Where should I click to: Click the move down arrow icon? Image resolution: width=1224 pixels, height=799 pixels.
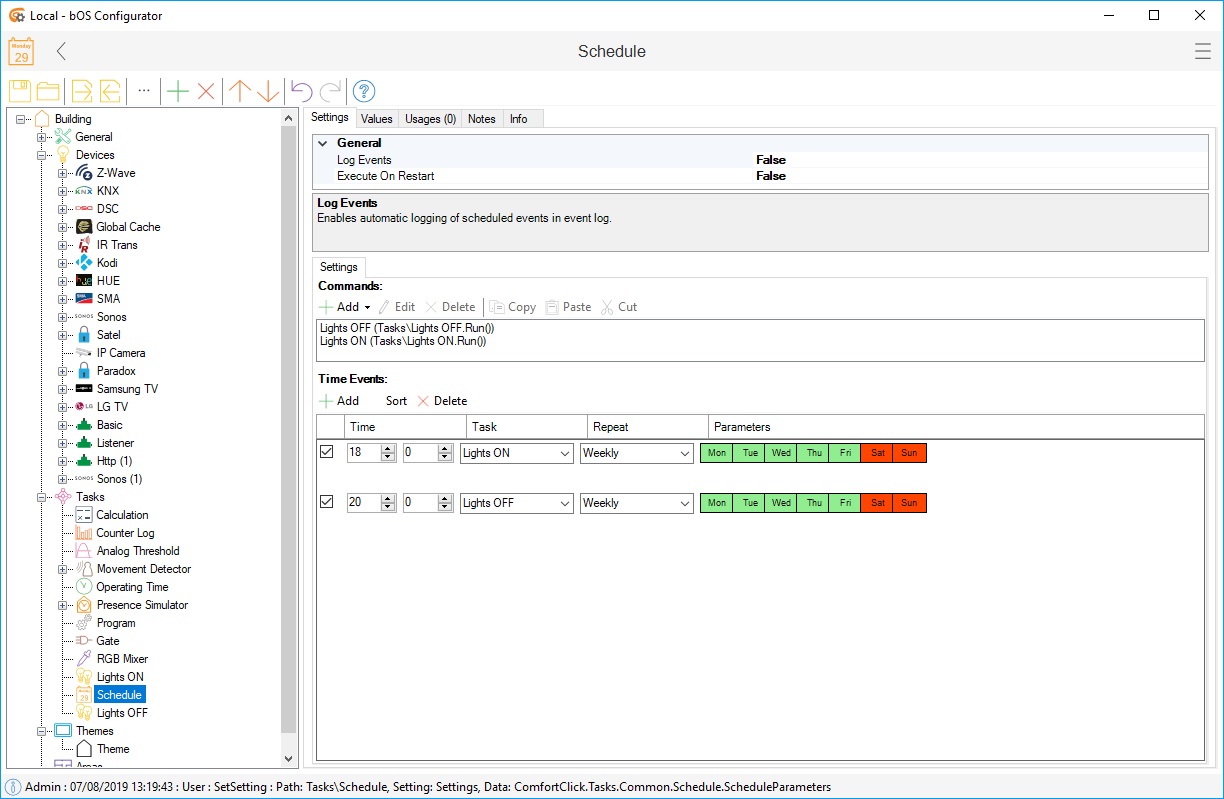(268, 91)
